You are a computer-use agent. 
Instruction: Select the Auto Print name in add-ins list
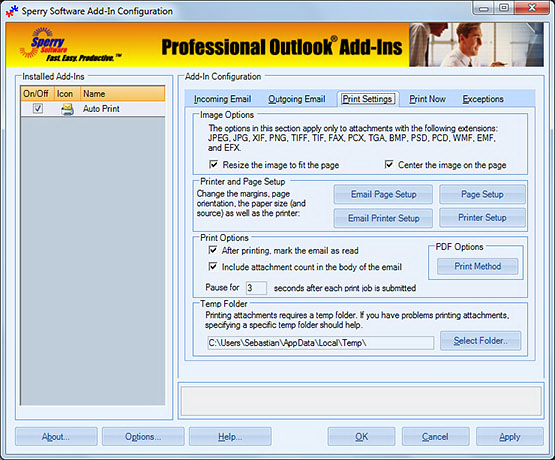101,109
